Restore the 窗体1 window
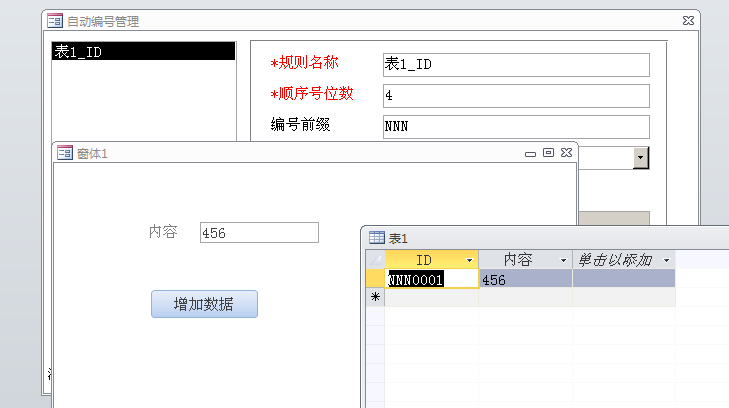Image resolution: width=729 pixels, height=408 pixels. (x=549, y=152)
